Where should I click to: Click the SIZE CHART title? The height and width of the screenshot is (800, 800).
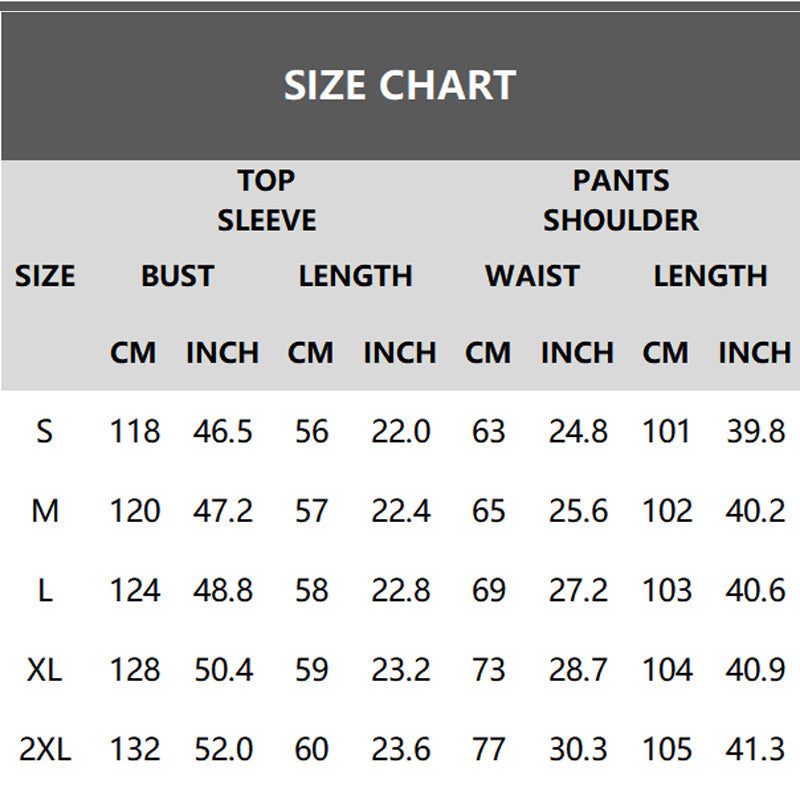(x=399, y=86)
